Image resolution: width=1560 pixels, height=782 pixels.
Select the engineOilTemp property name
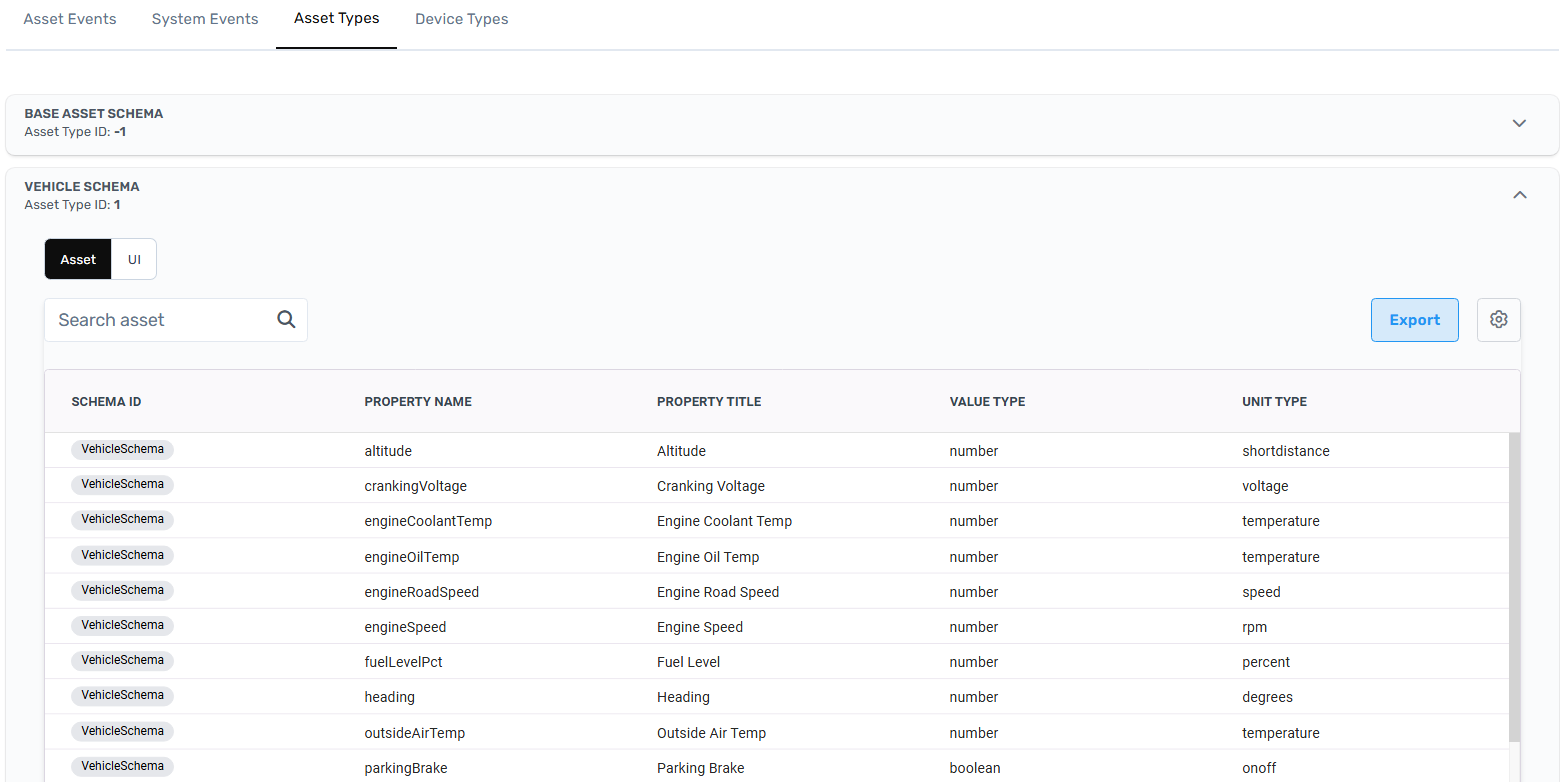tap(412, 557)
